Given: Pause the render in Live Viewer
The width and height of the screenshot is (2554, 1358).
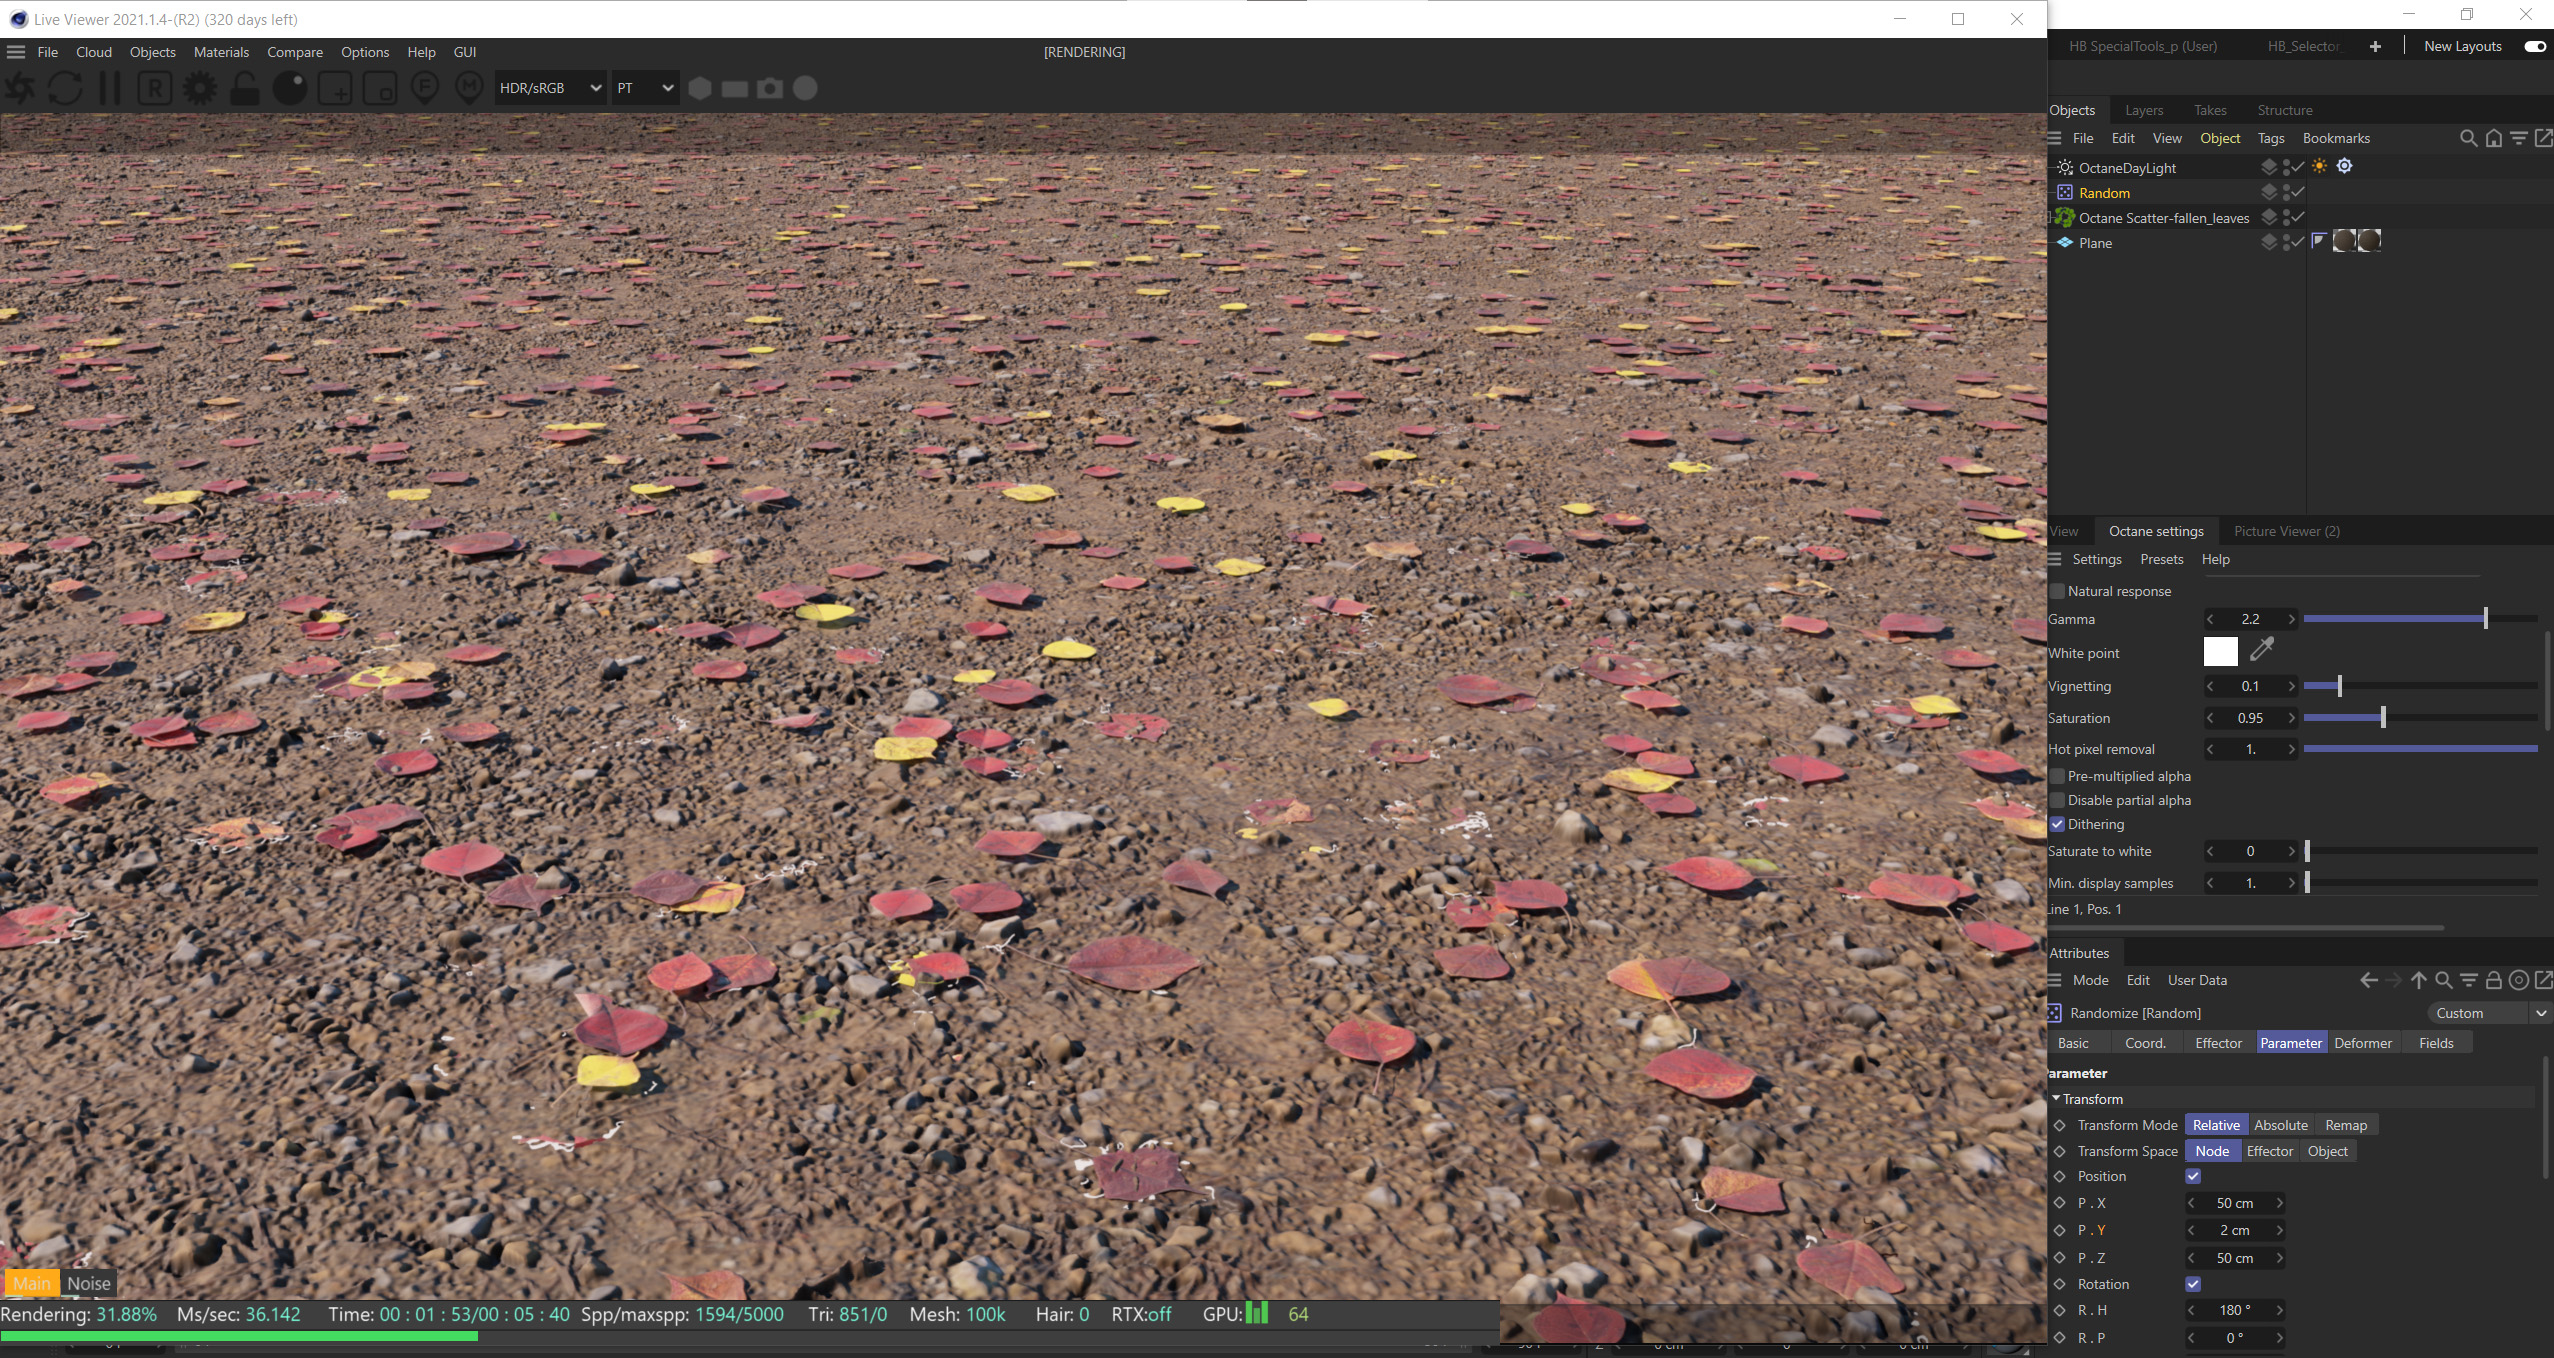Looking at the screenshot, I should click(110, 89).
